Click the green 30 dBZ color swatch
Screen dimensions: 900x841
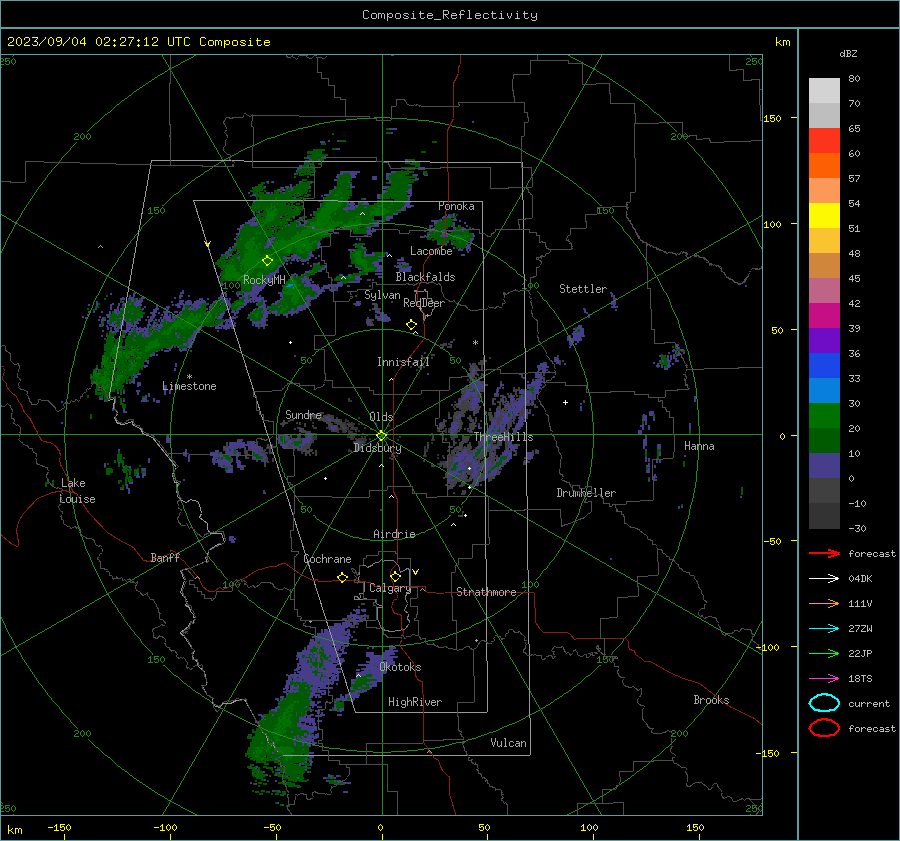[824, 416]
